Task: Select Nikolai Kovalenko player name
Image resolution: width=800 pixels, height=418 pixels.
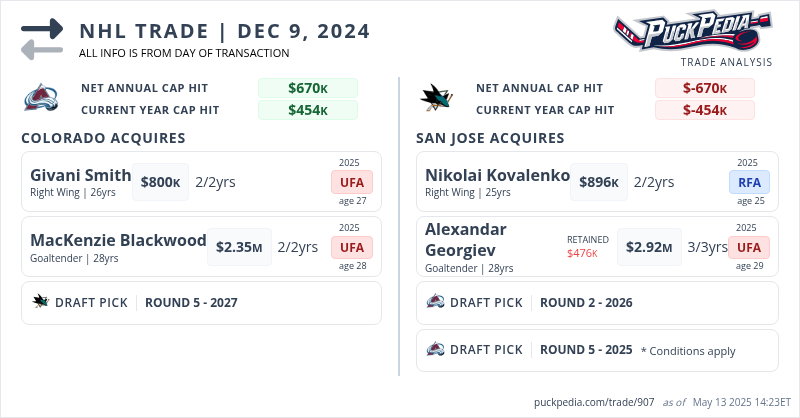Action: (497, 175)
